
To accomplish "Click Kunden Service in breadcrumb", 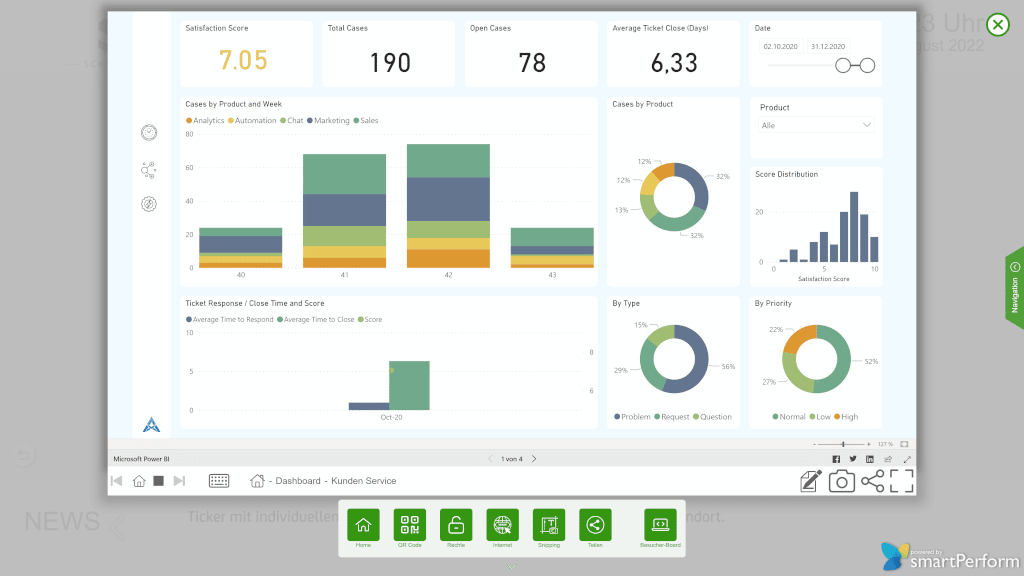I will (364, 481).
